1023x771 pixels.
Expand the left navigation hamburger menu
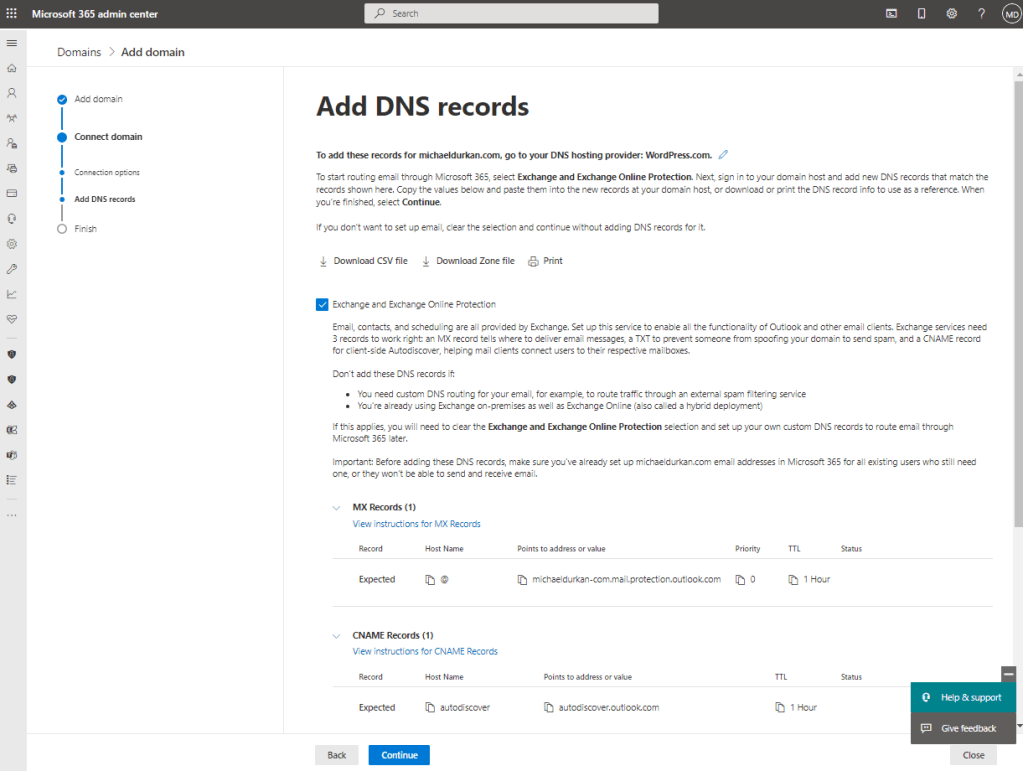pos(12,43)
